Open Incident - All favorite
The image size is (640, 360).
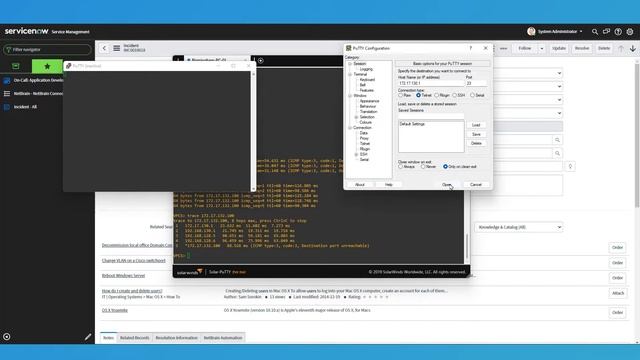25,107
